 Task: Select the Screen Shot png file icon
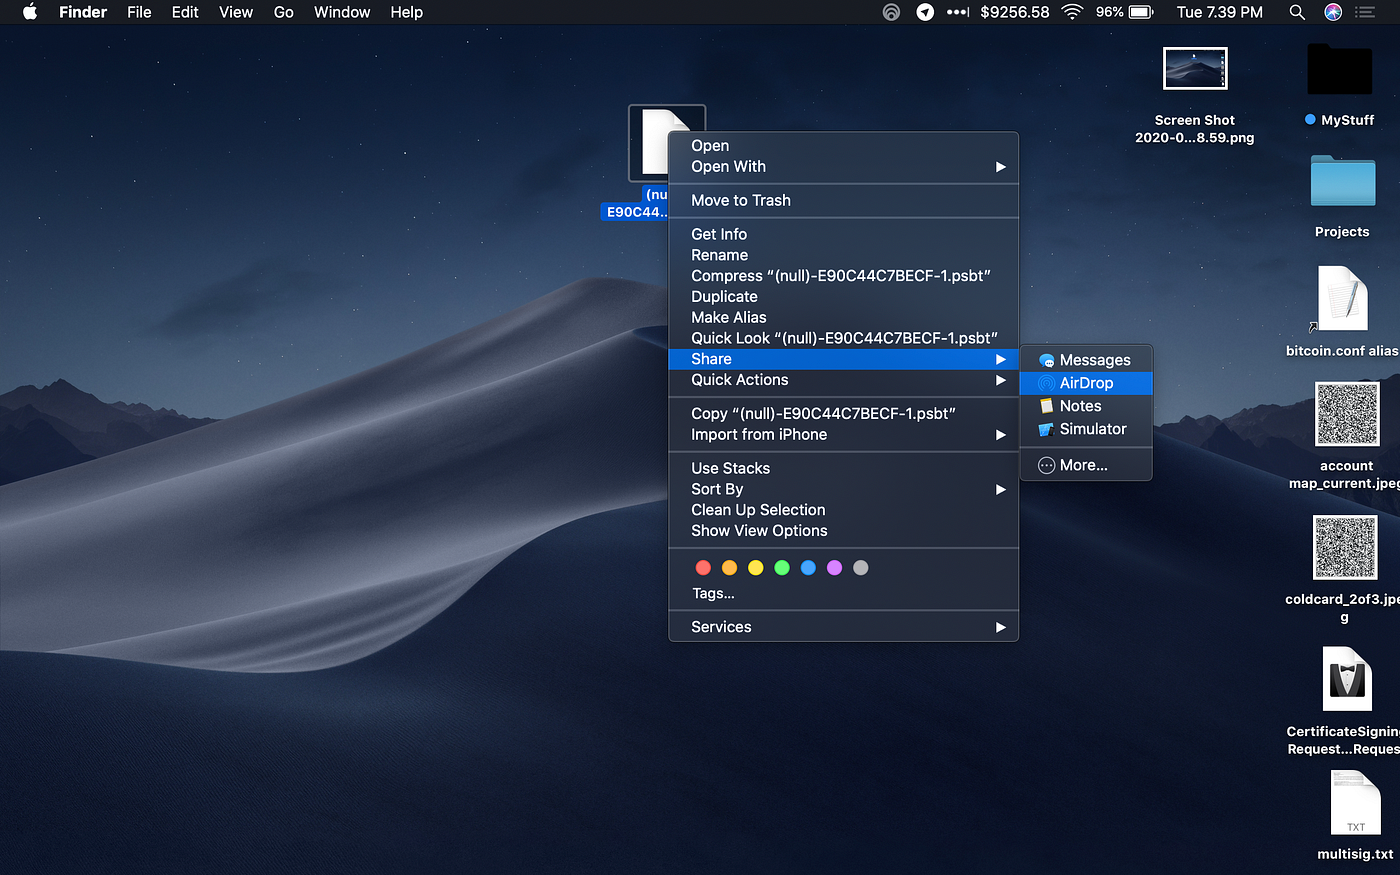(x=1195, y=69)
